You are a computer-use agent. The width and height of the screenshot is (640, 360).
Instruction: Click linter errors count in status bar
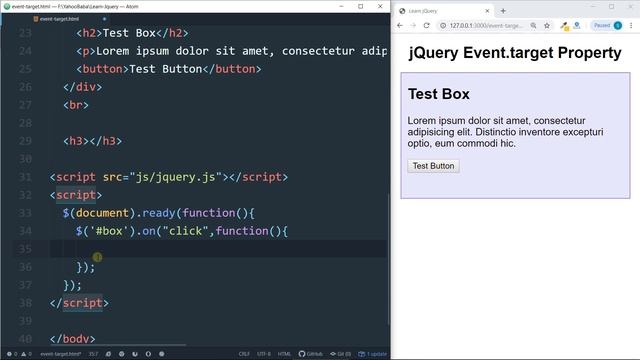[x=12, y=354]
